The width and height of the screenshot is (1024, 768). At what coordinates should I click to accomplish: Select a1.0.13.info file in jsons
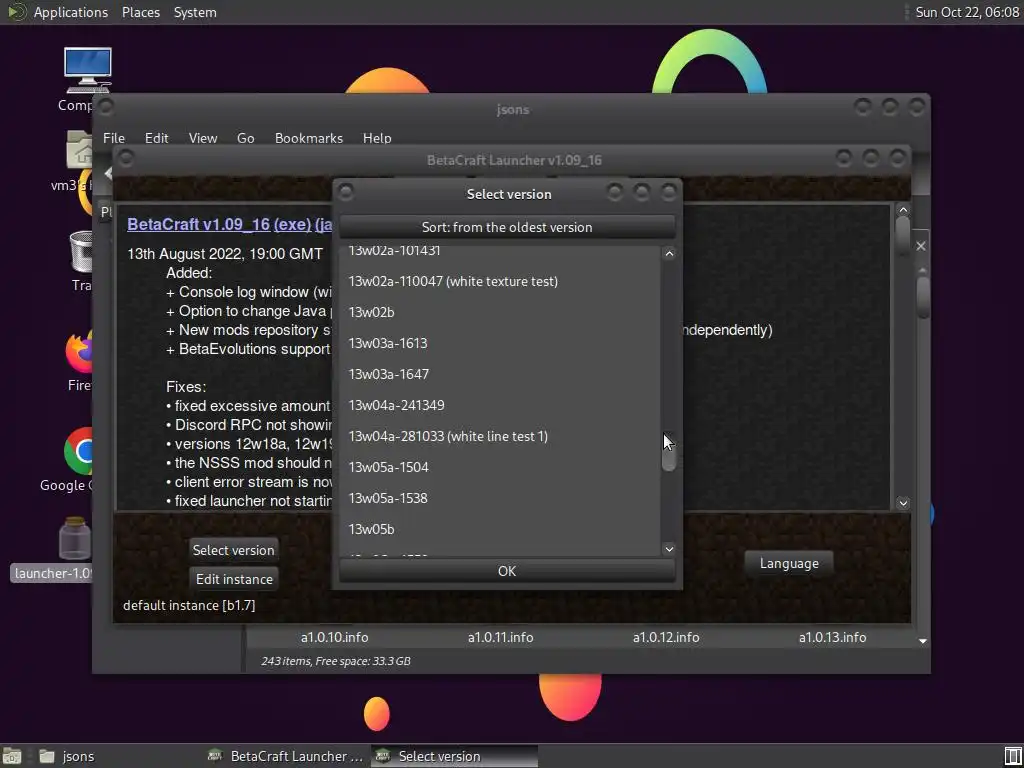[x=833, y=637]
